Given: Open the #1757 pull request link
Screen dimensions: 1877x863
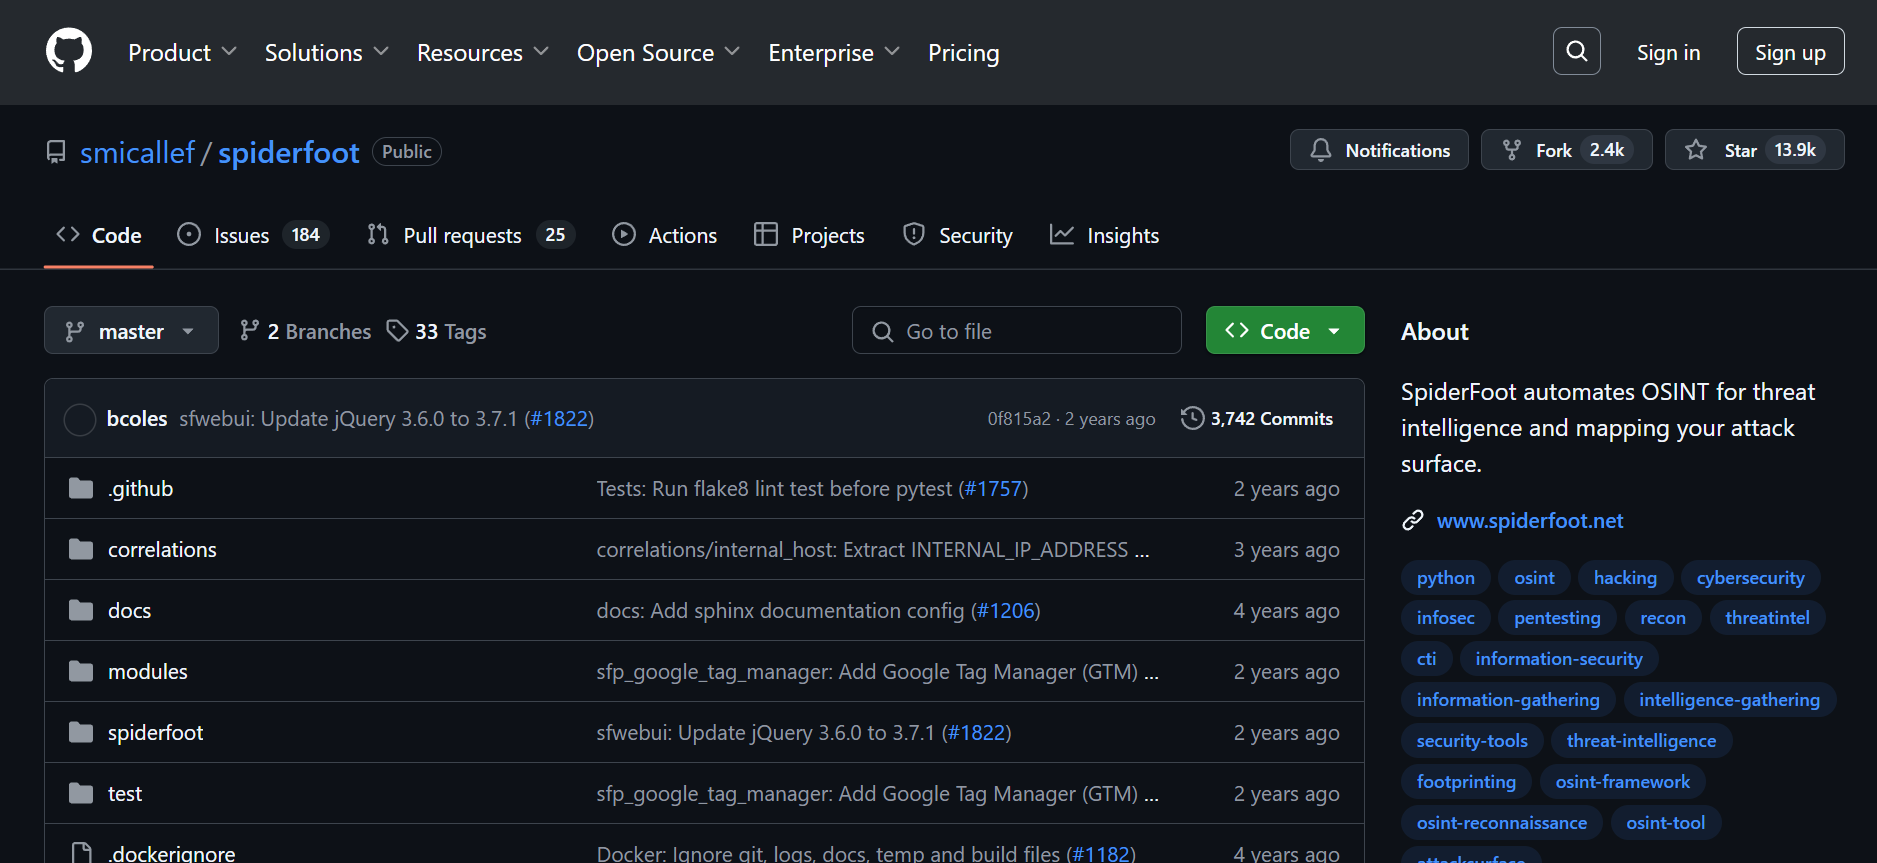Looking at the screenshot, I should pyautogui.click(x=993, y=489).
